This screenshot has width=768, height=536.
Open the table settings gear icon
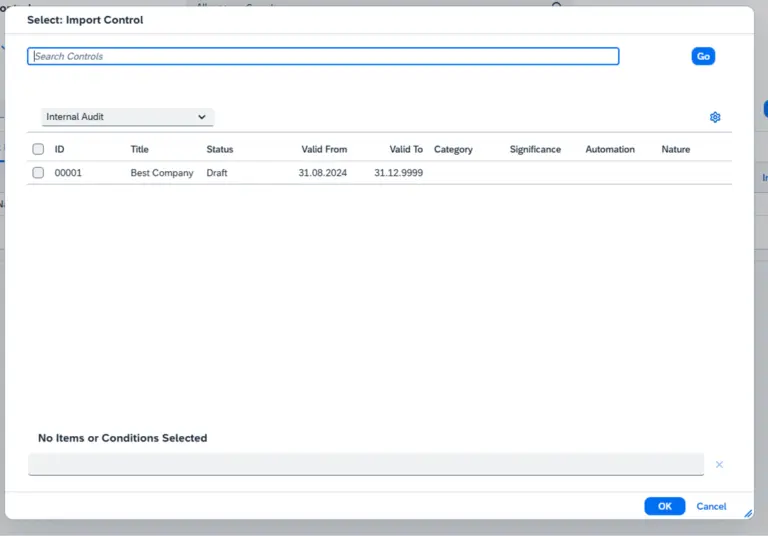[715, 117]
